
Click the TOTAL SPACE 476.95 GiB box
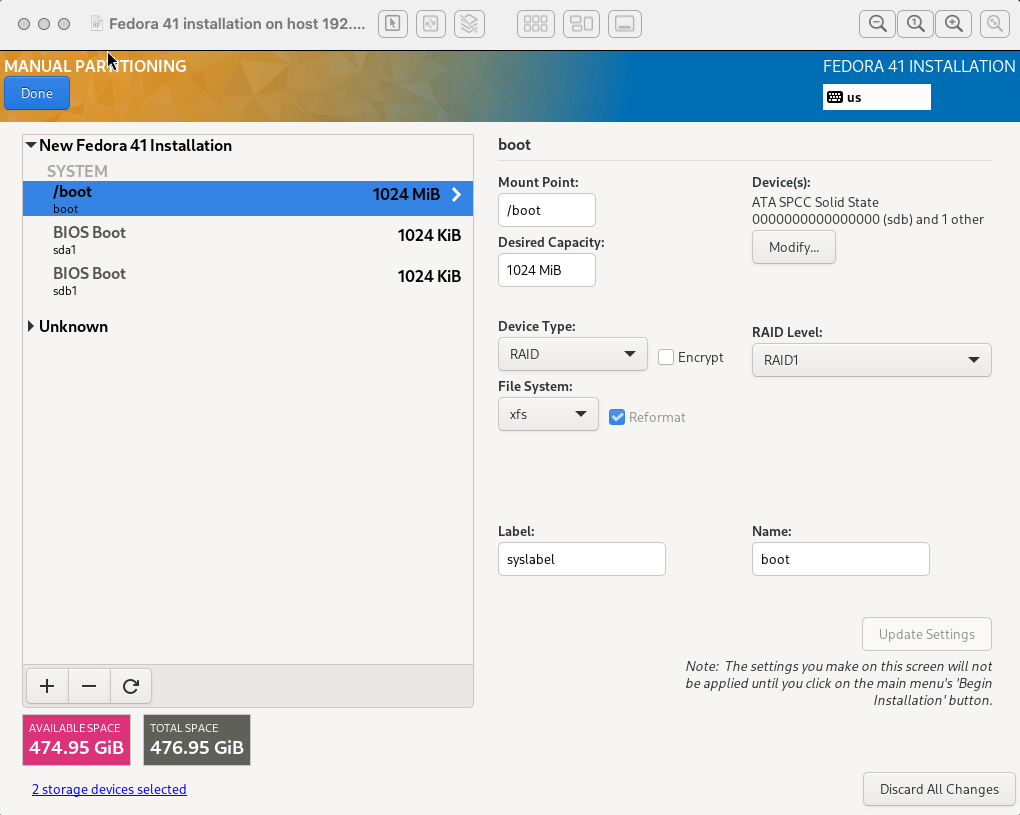tap(196, 740)
